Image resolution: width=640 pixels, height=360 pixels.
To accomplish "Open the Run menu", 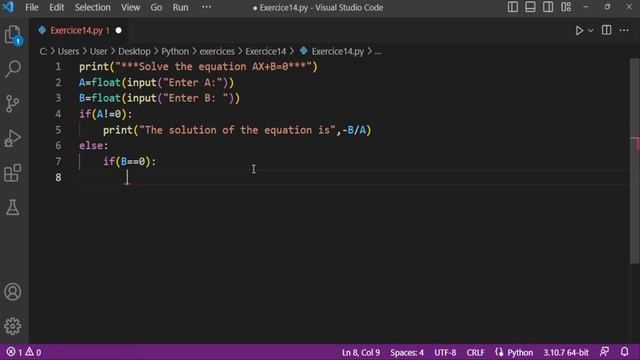I will [x=180, y=7].
